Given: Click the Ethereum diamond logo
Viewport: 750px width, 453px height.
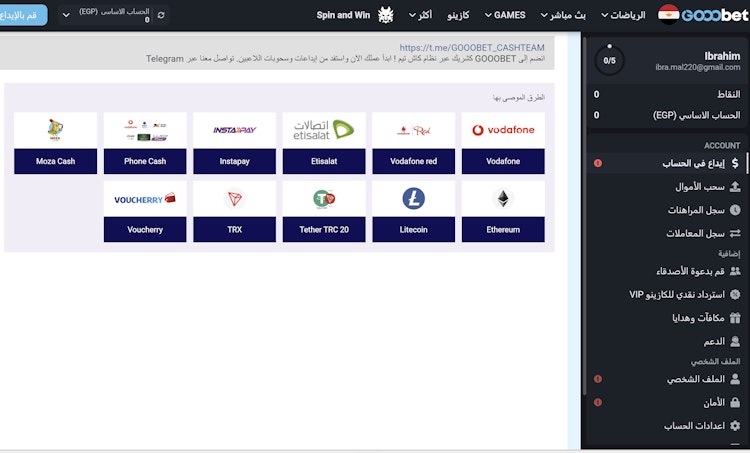Looking at the screenshot, I should pyautogui.click(x=503, y=199).
